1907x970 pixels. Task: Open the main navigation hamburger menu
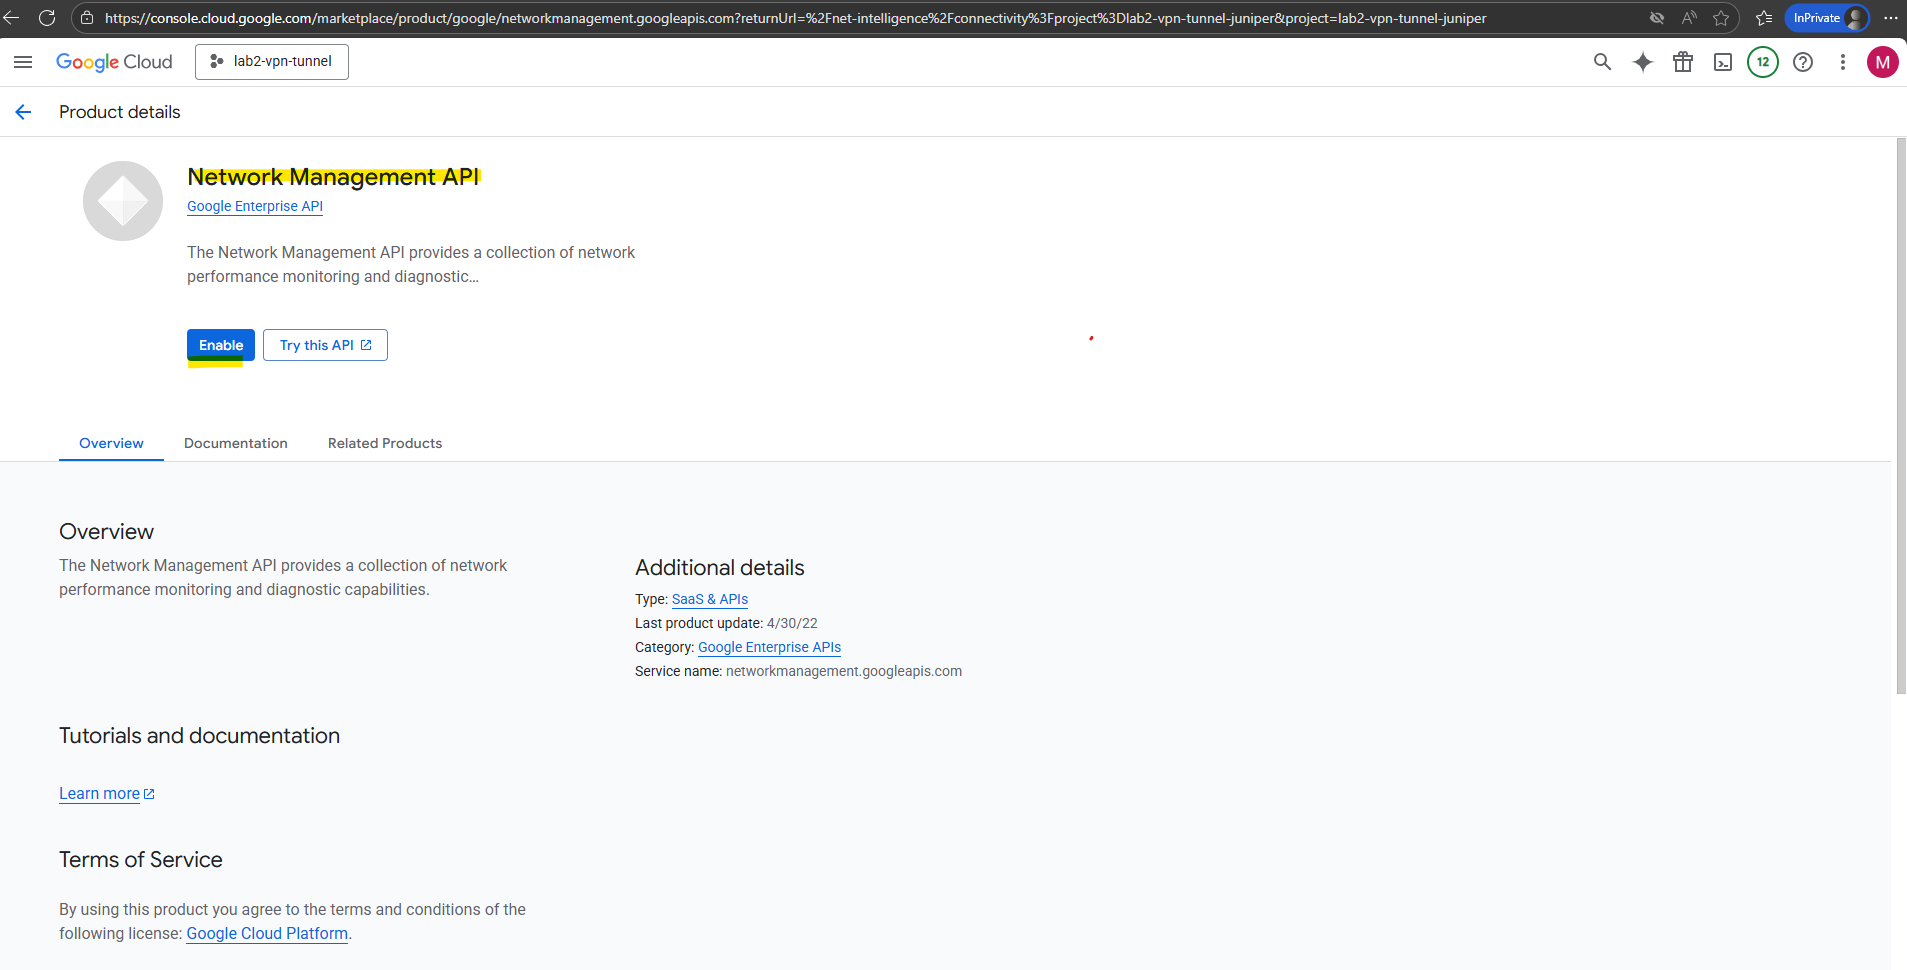tap(23, 62)
